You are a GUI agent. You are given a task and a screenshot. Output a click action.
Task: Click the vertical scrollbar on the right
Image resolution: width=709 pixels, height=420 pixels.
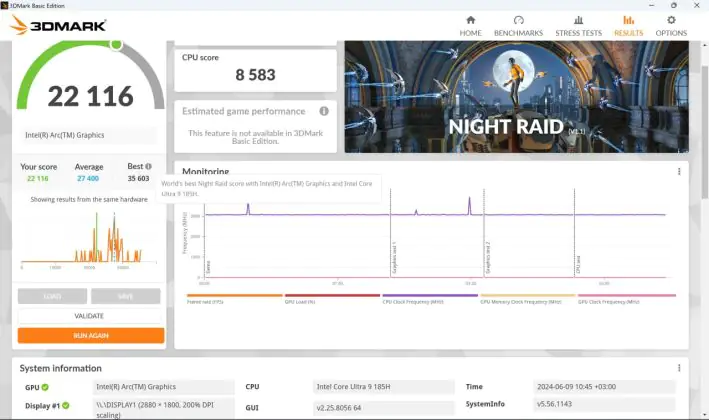pyautogui.click(x=704, y=131)
